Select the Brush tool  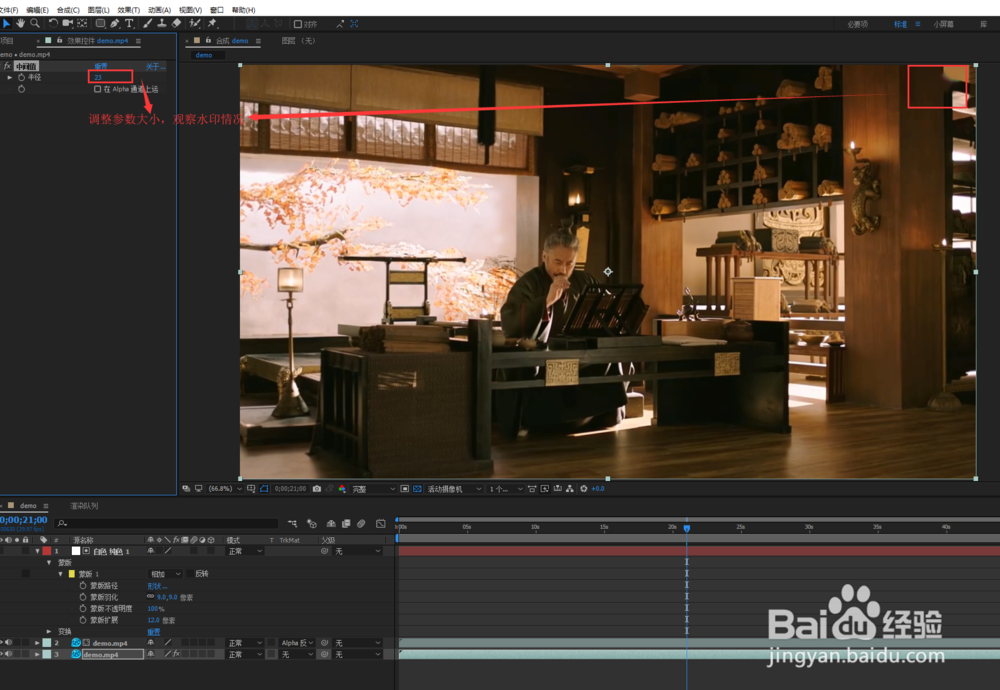[x=148, y=24]
